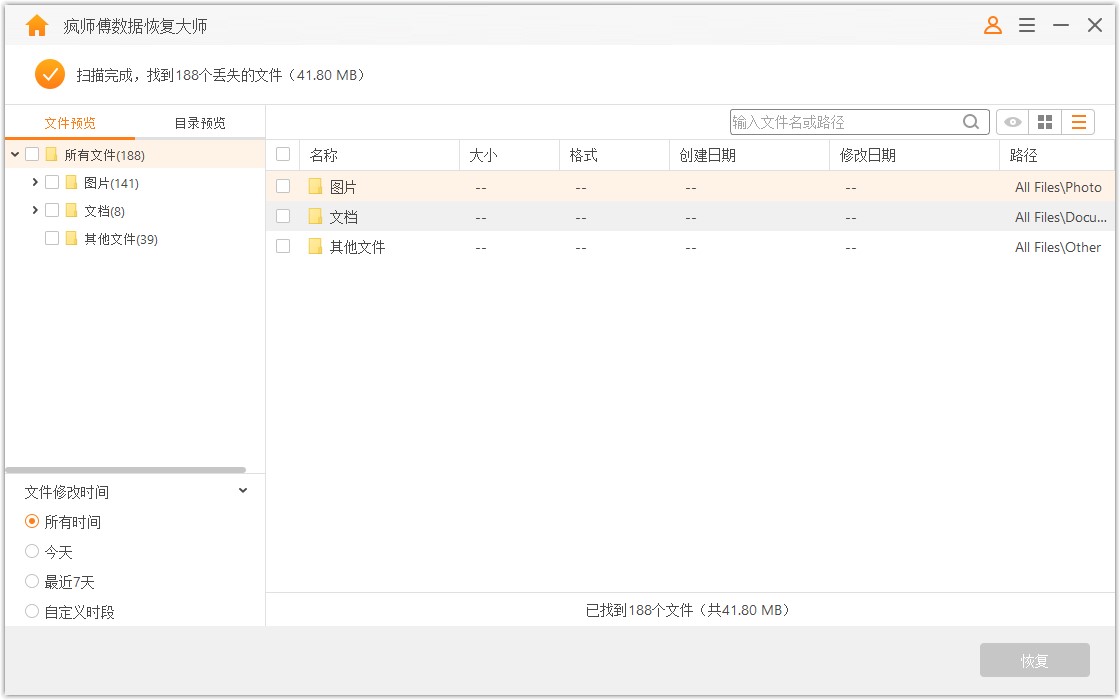1120x700 pixels.
Task: Click path text All Files\Photo
Action: (x=1058, y=187)
